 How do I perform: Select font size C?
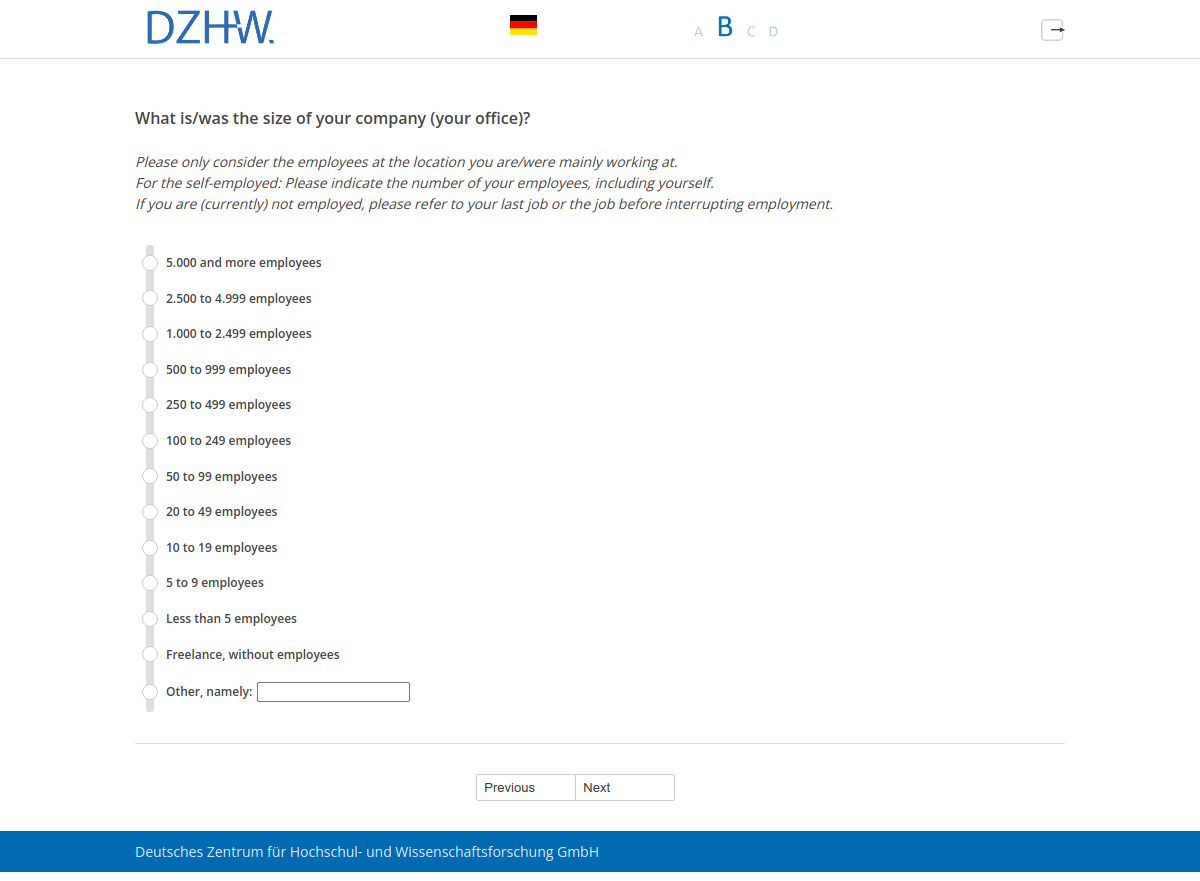click(751, 32)
